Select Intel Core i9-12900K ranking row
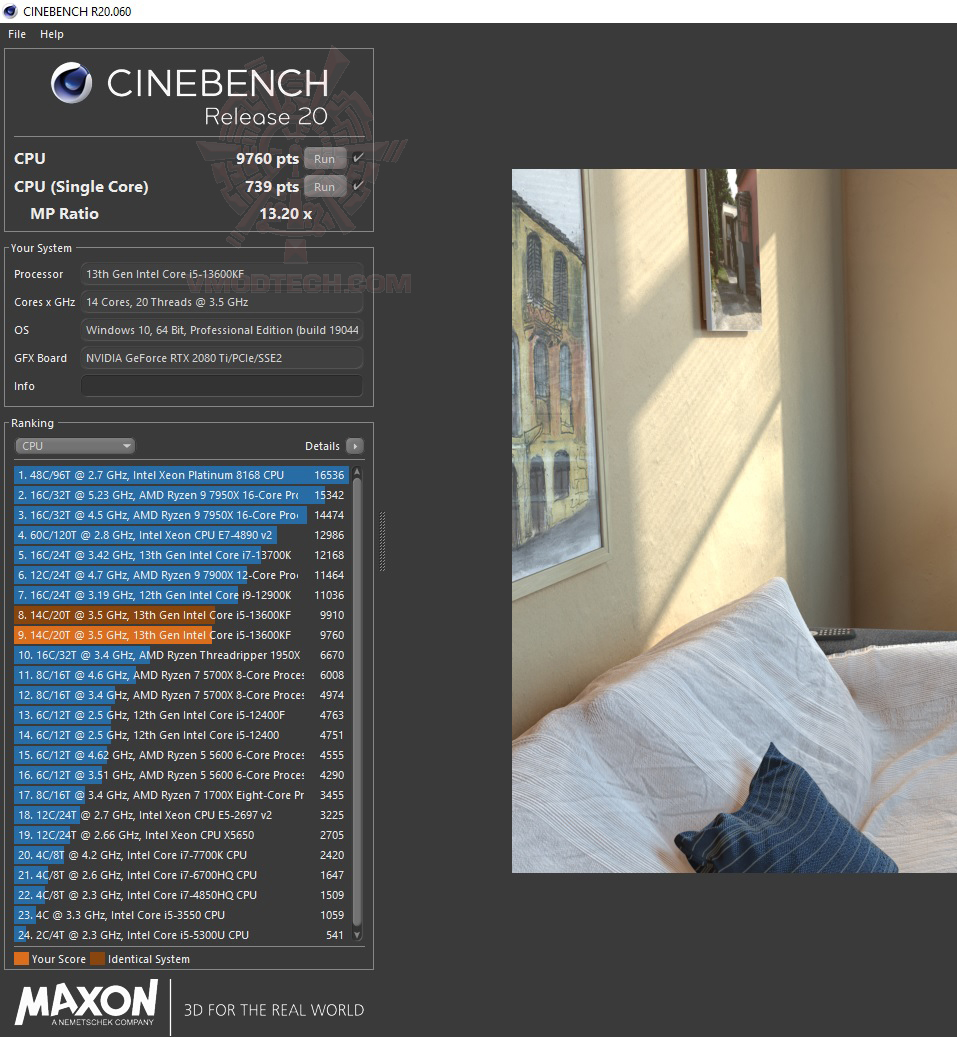This screenshot has height=1037, width=957. (x=181, y=595)
